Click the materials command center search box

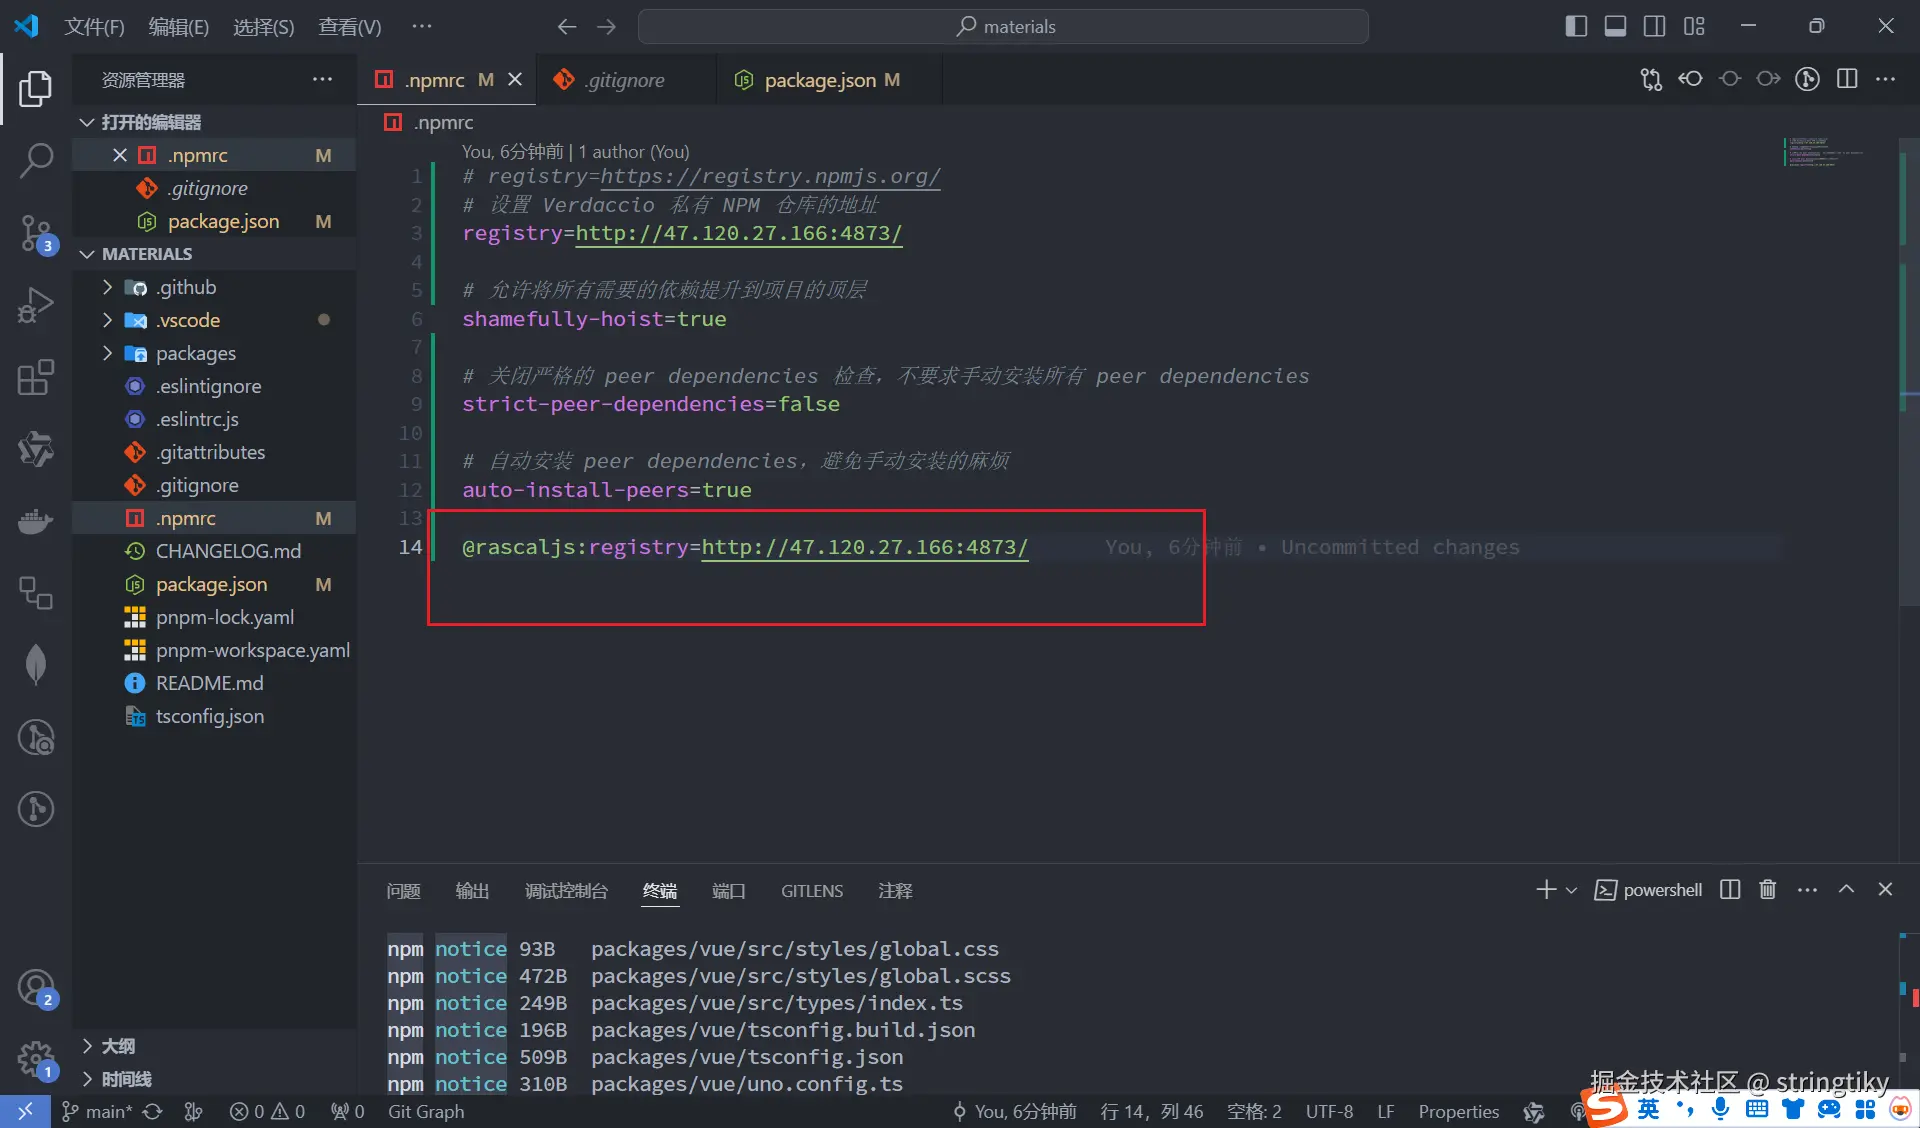click(1003, 27)
